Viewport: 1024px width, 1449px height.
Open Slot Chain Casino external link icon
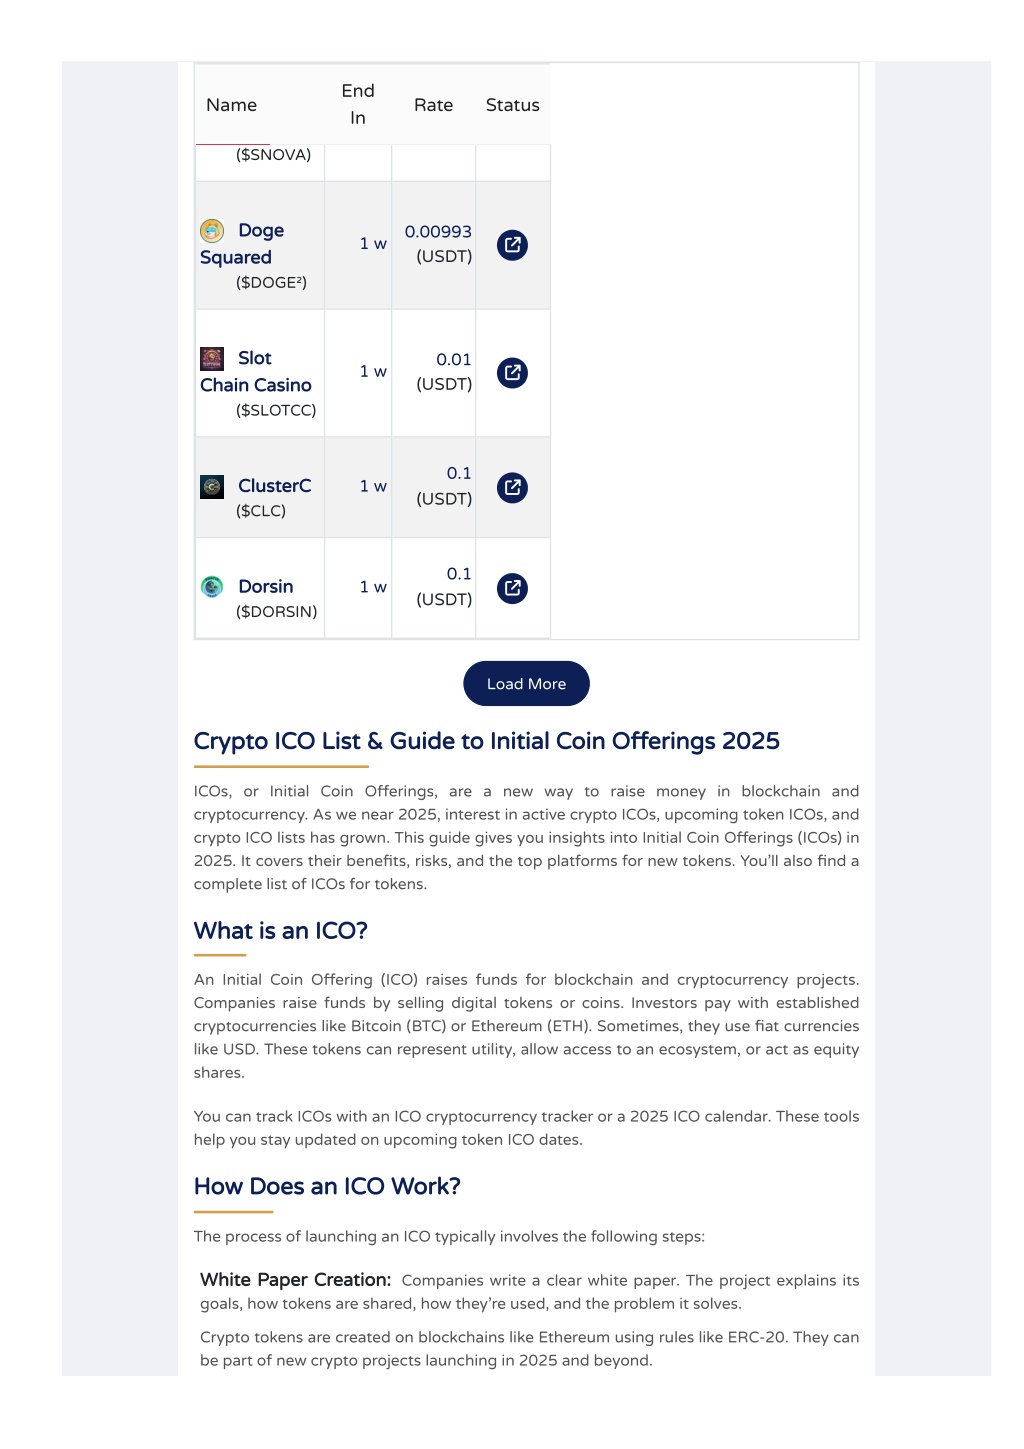point(512,373)
